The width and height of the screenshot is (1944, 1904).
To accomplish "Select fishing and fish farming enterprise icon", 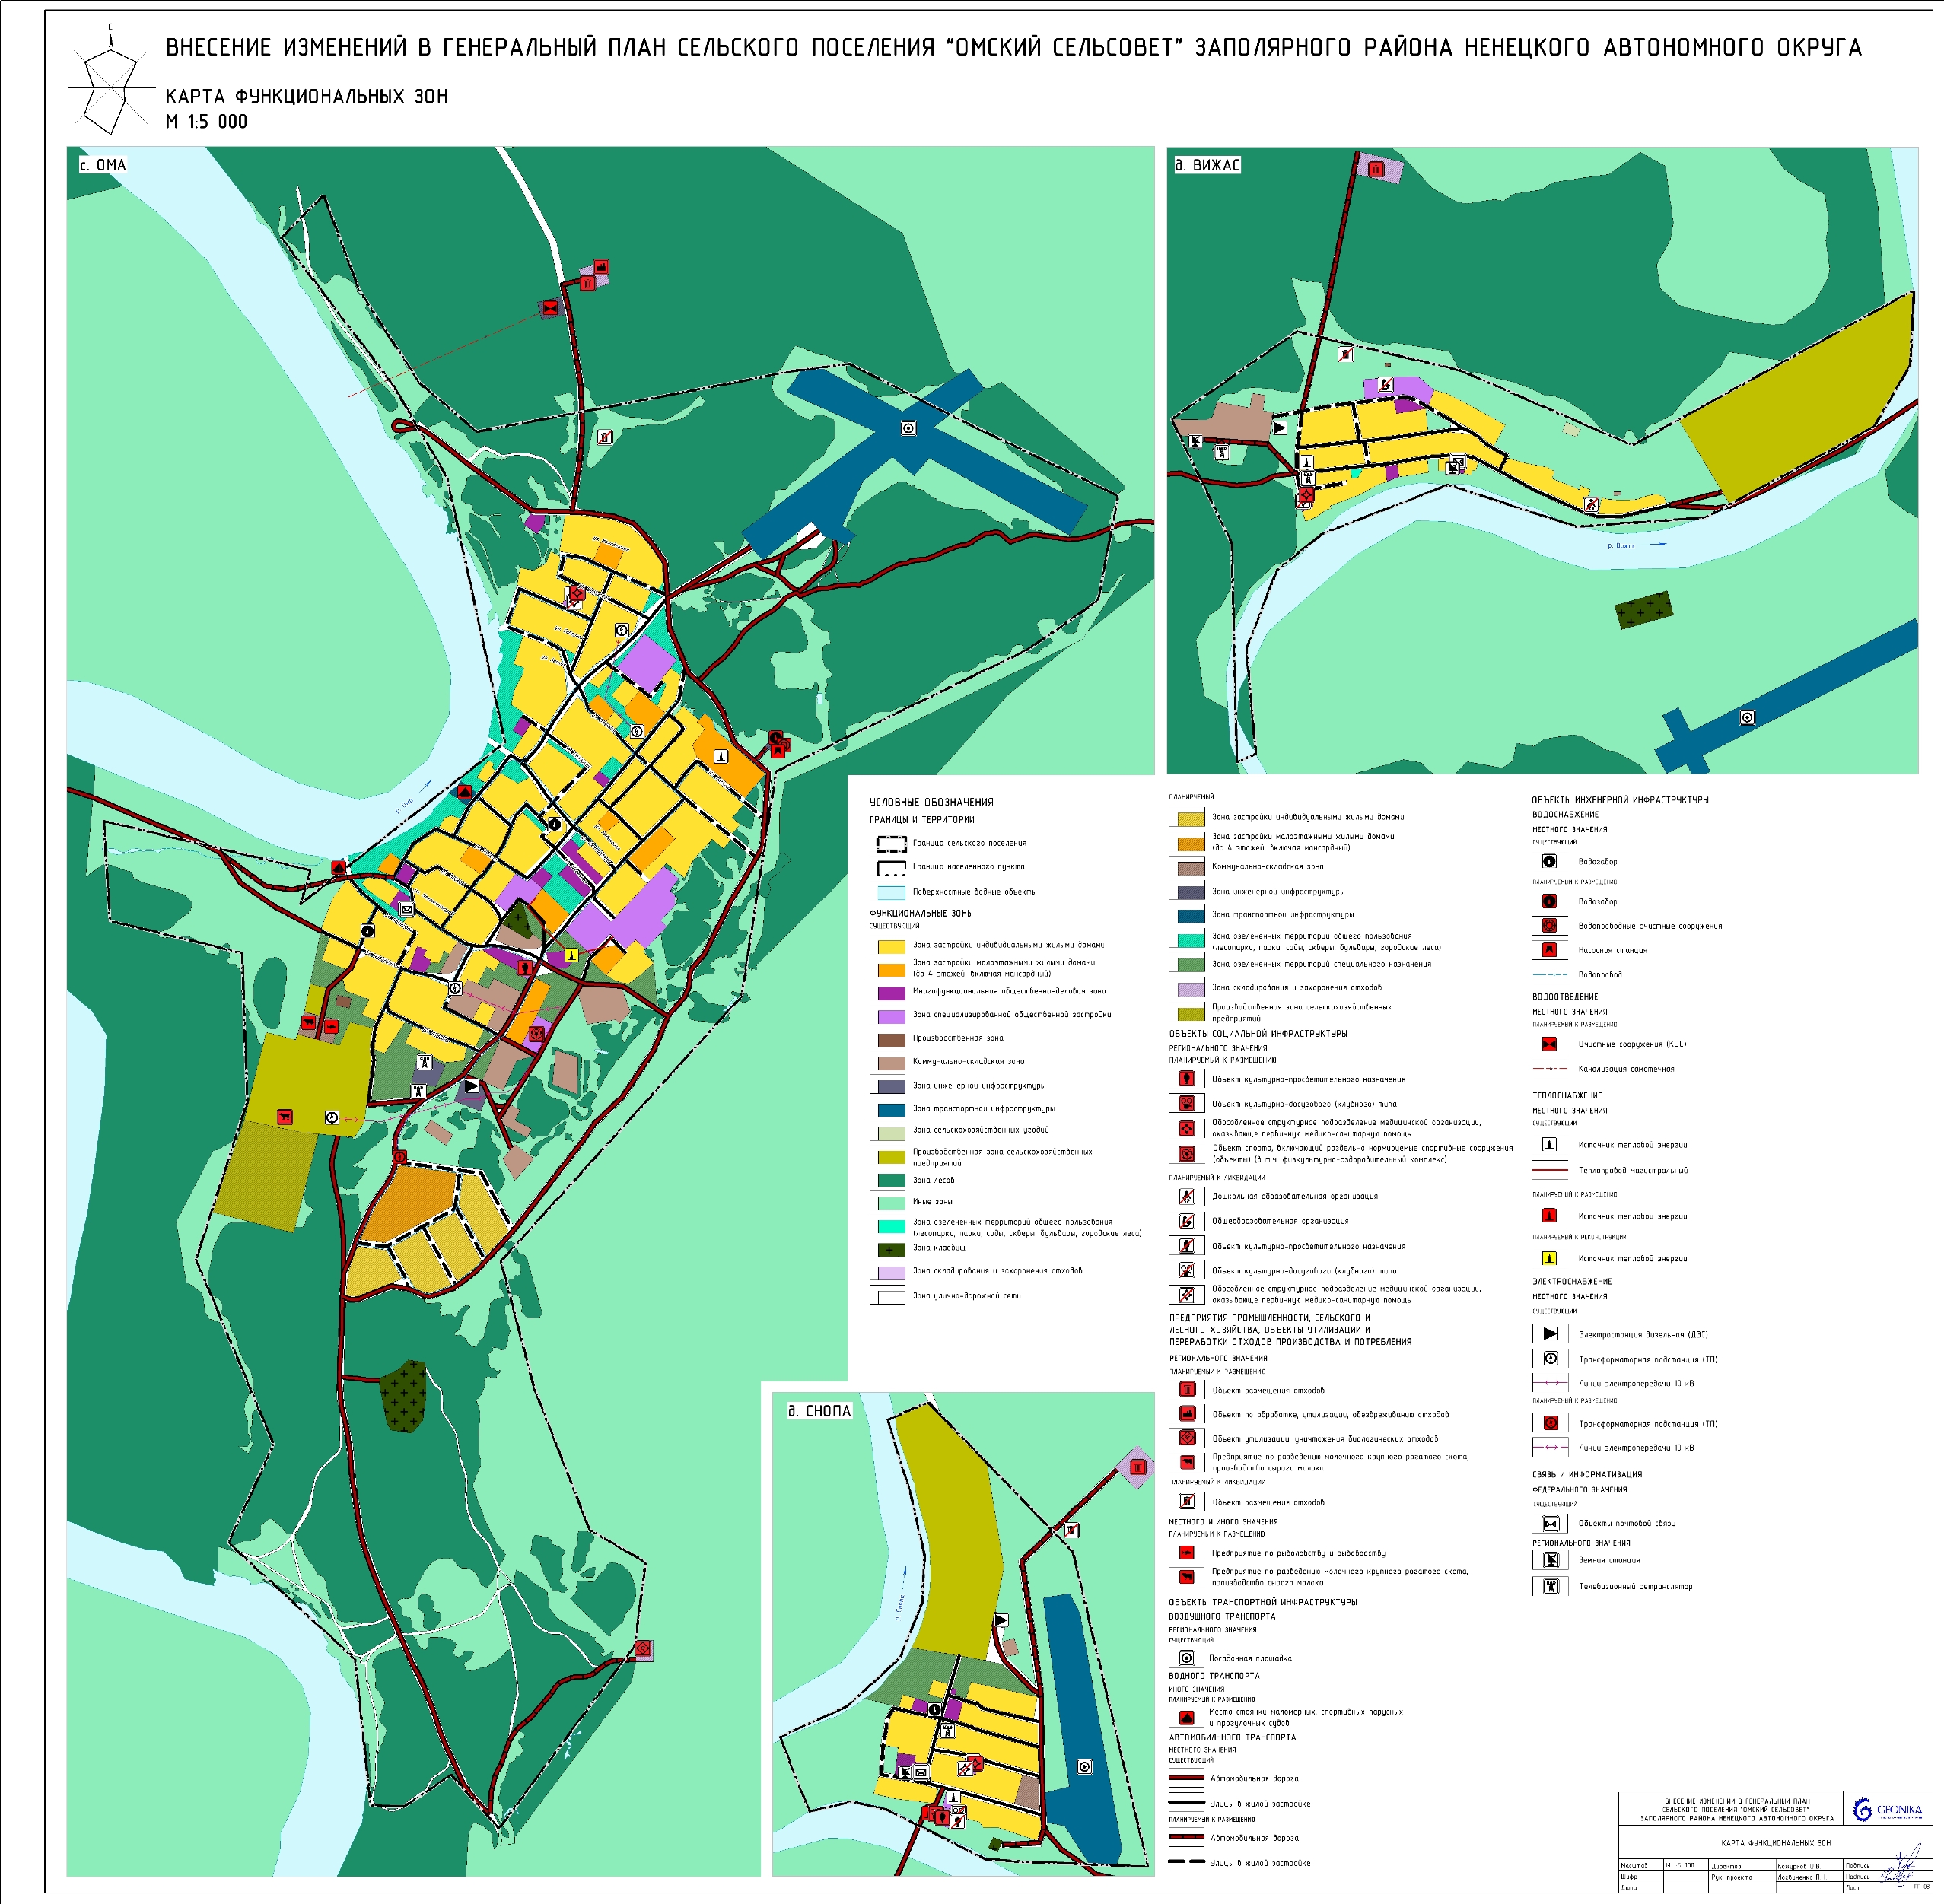I will 1186,1553.
